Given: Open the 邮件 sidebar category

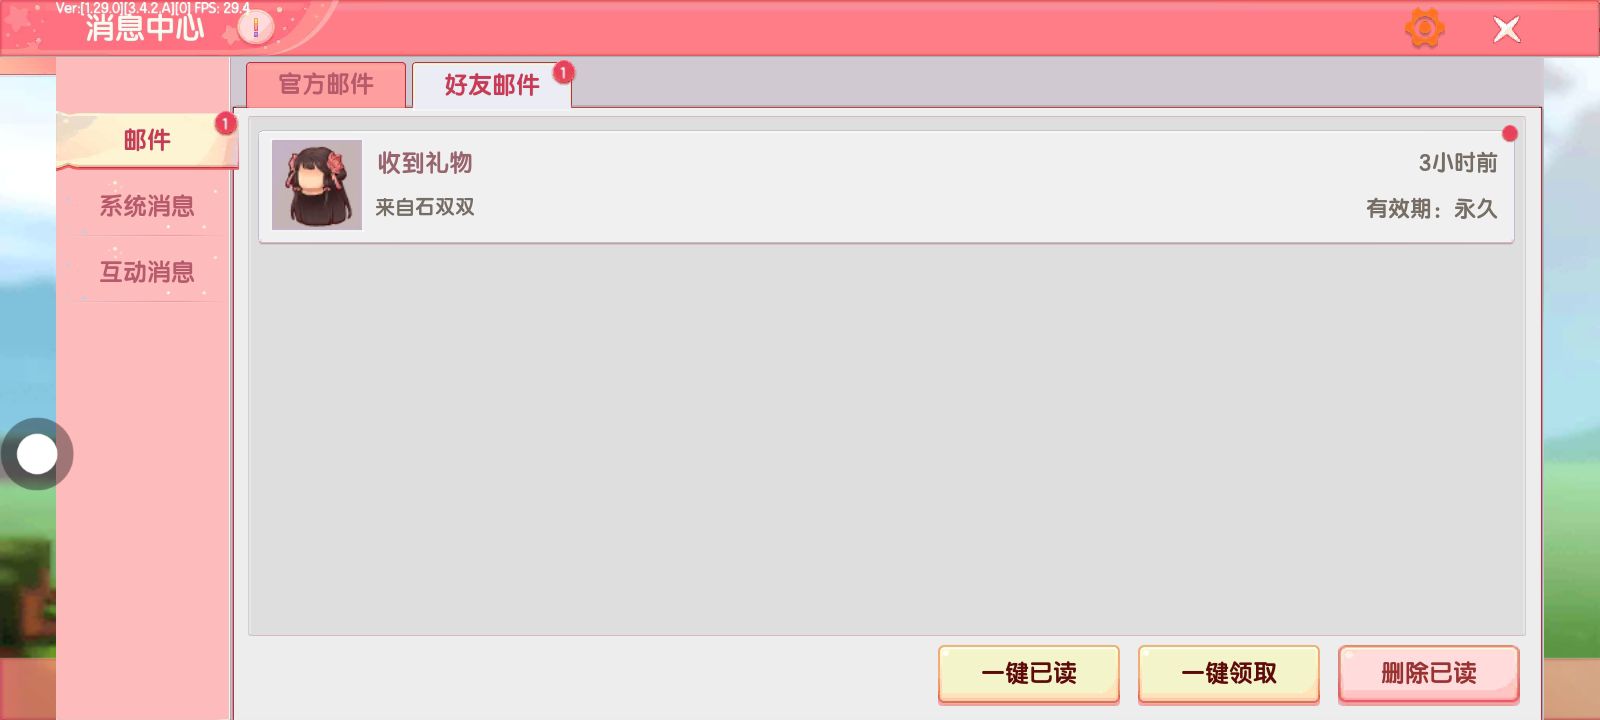Looking at the screenshot, I should coord(147,140).
